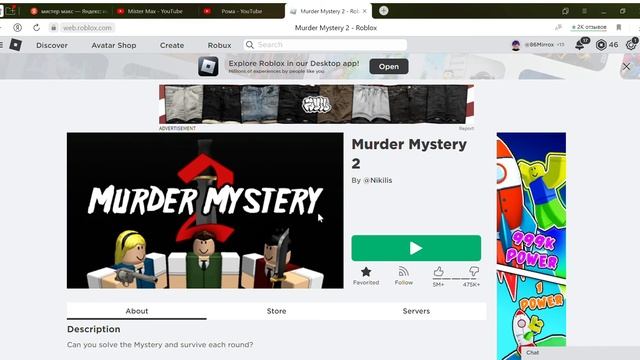Switch to the Servers tab
The height and width of the screenshot is (360, 640).
click(416, 311)
